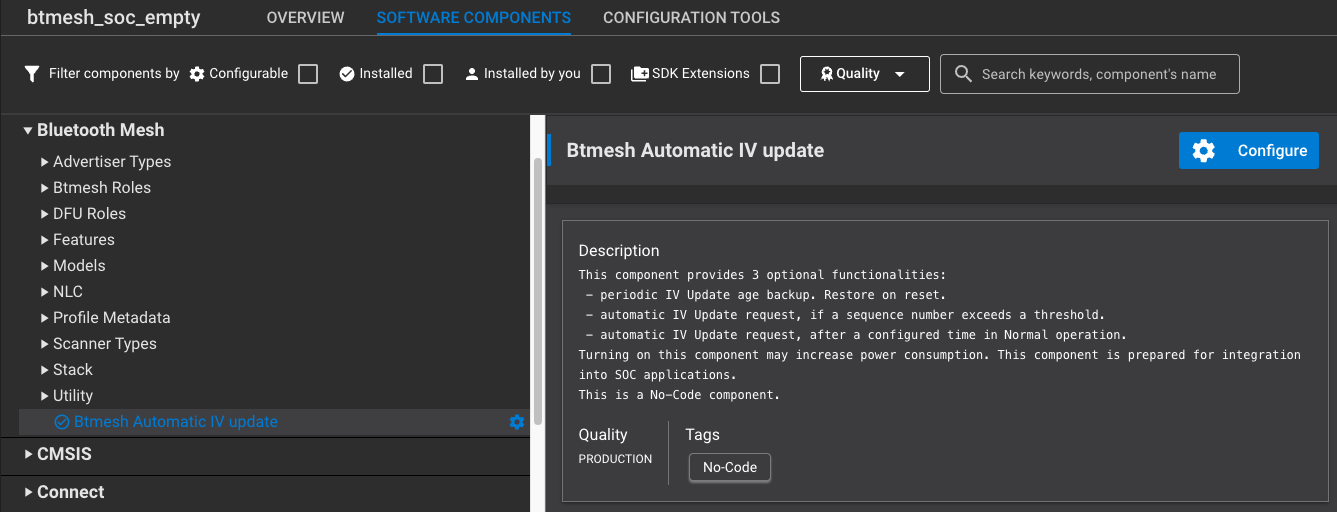Click gear icon beside Btmesh Automatic IV update
Screen dimensions: 1337x512
[517, 422]
